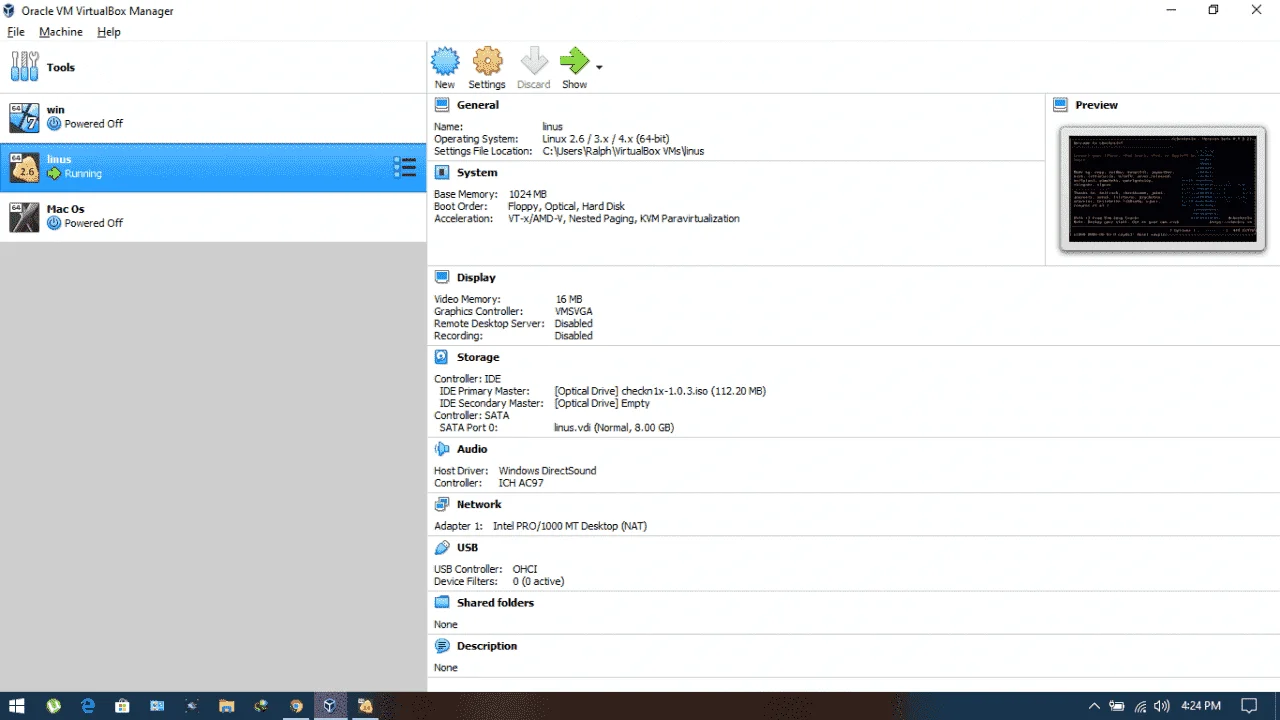Viewport: 1280px width, 720px height.
Task: Click the Windows DirectSound host driver value
Action: pos(548,471)
